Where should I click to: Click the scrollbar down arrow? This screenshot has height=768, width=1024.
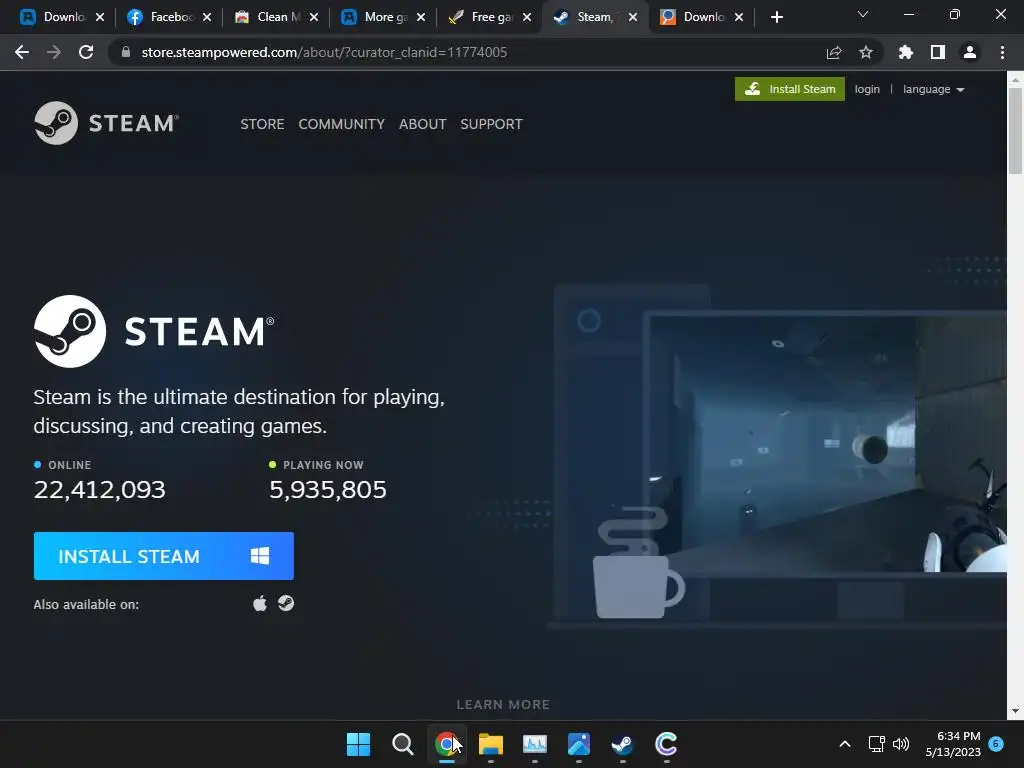(x=1015, y=711)
